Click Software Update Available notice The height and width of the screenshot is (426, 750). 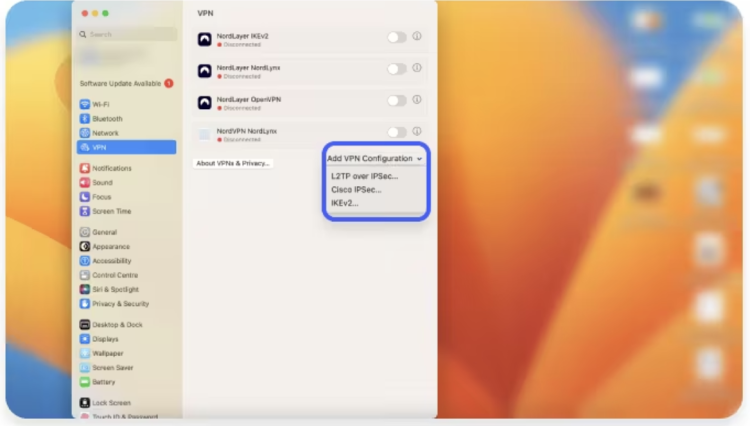[x=126, y=83]
